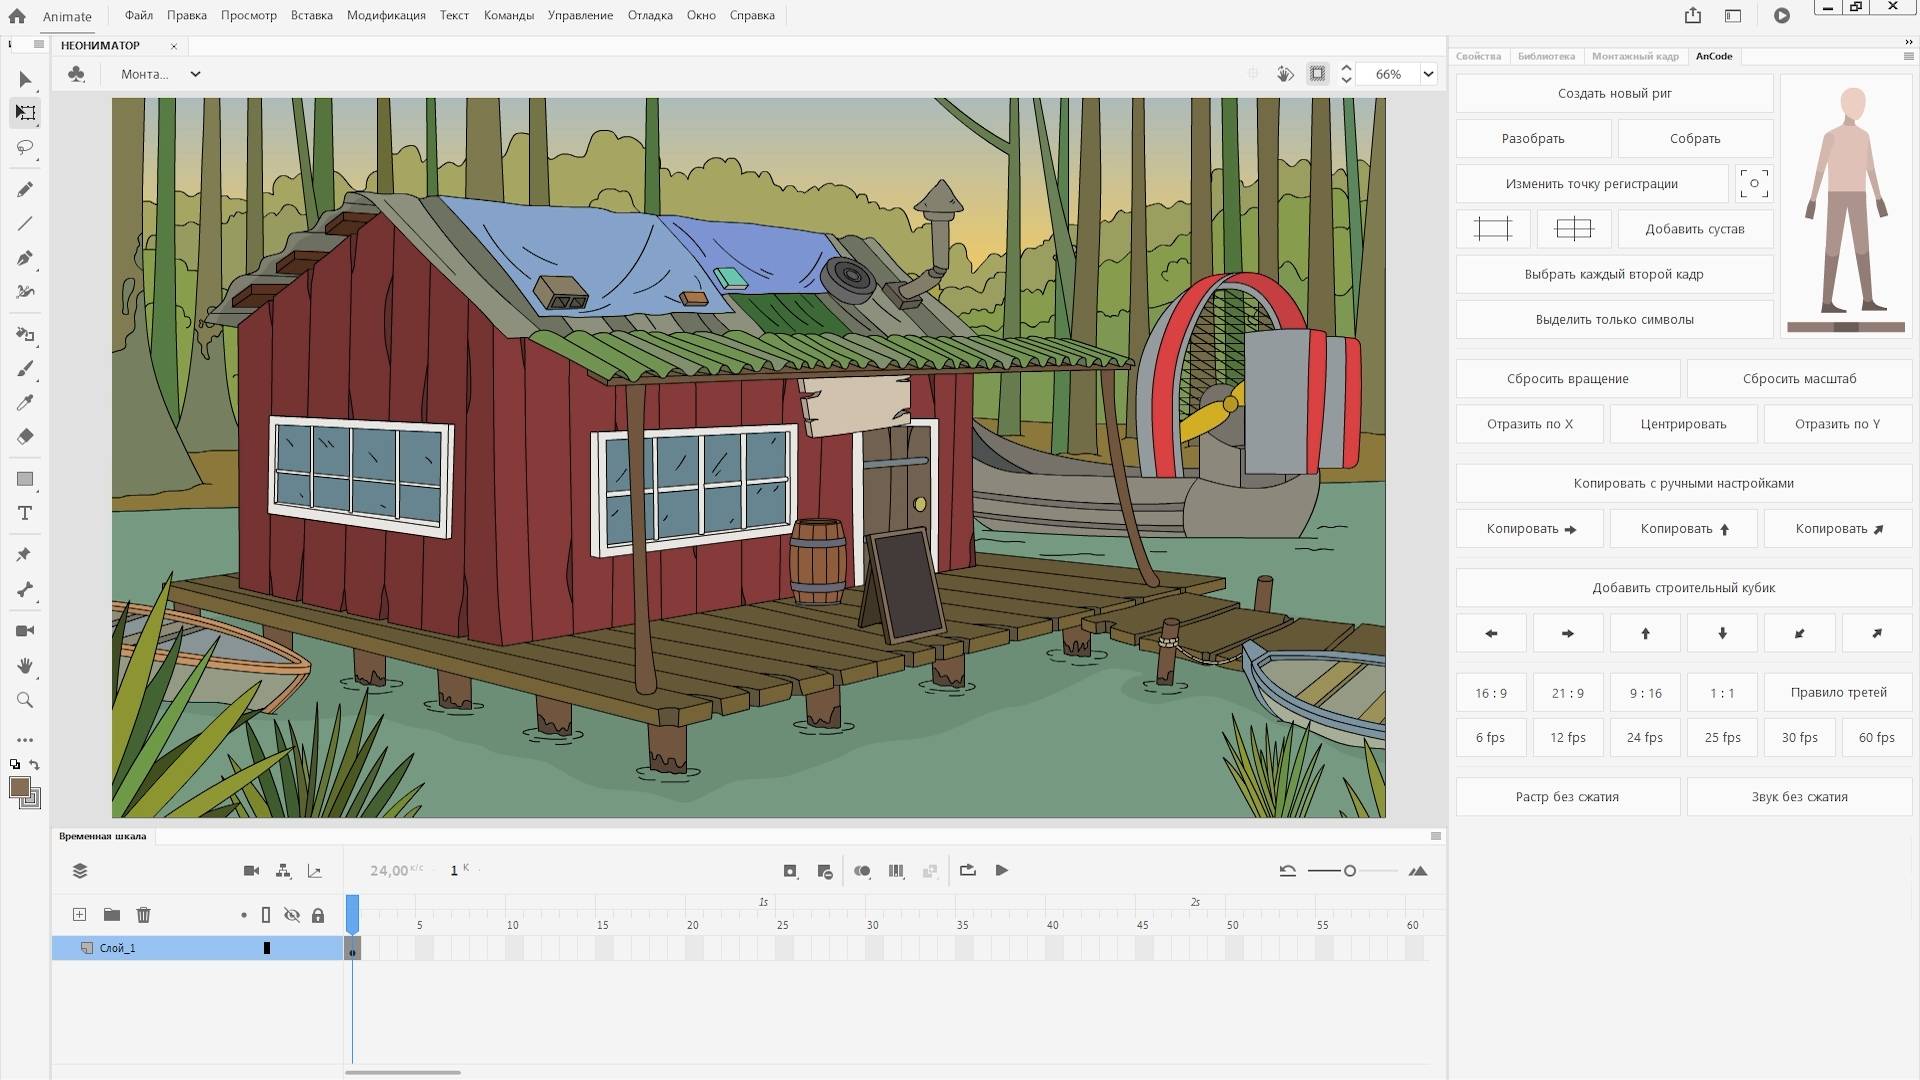Toggle visibility eye for all layers

click(292, 915)
